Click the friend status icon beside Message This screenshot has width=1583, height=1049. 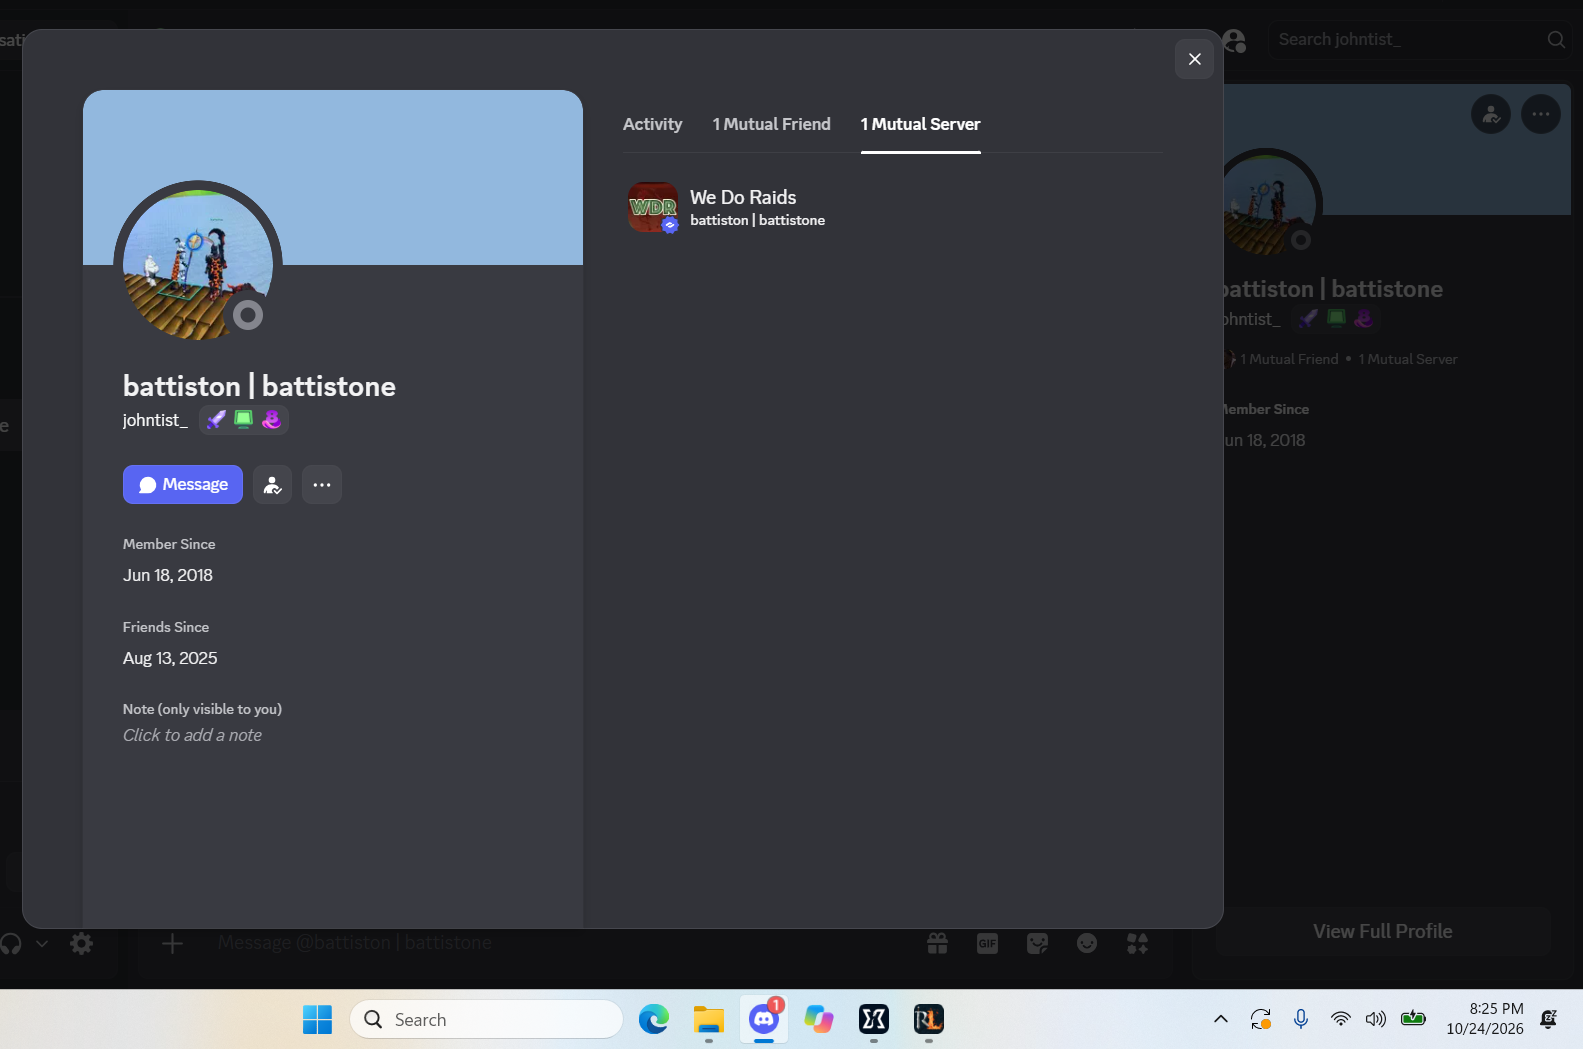272,485
